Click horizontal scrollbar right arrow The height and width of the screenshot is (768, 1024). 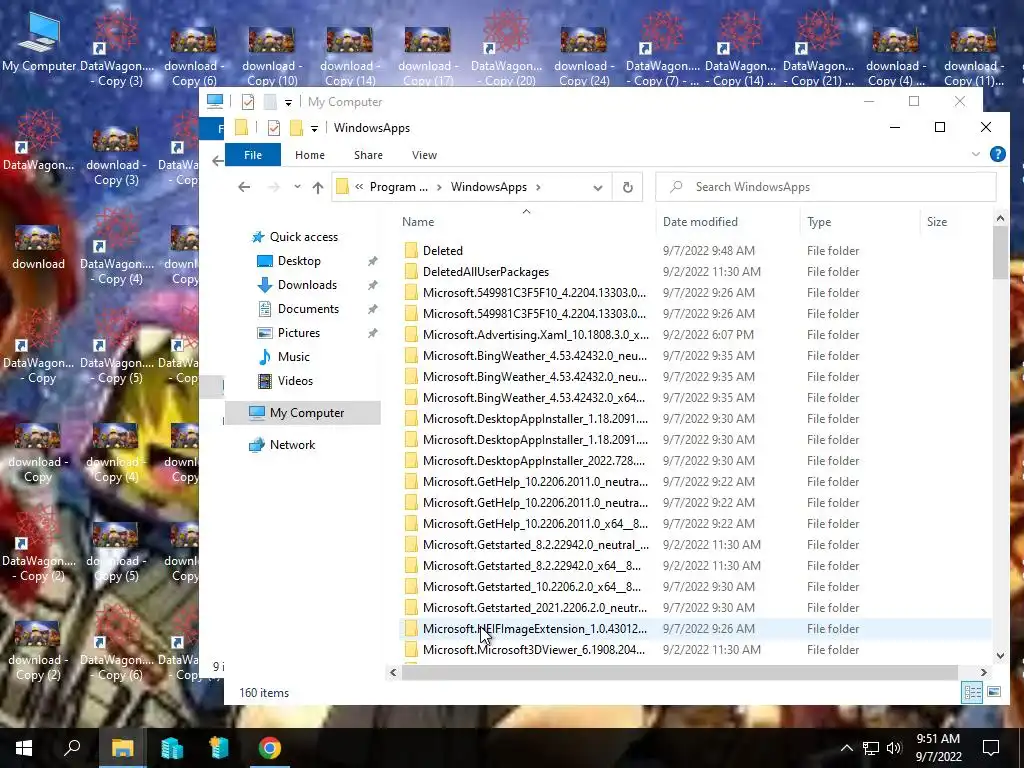(x=984, y=672)
